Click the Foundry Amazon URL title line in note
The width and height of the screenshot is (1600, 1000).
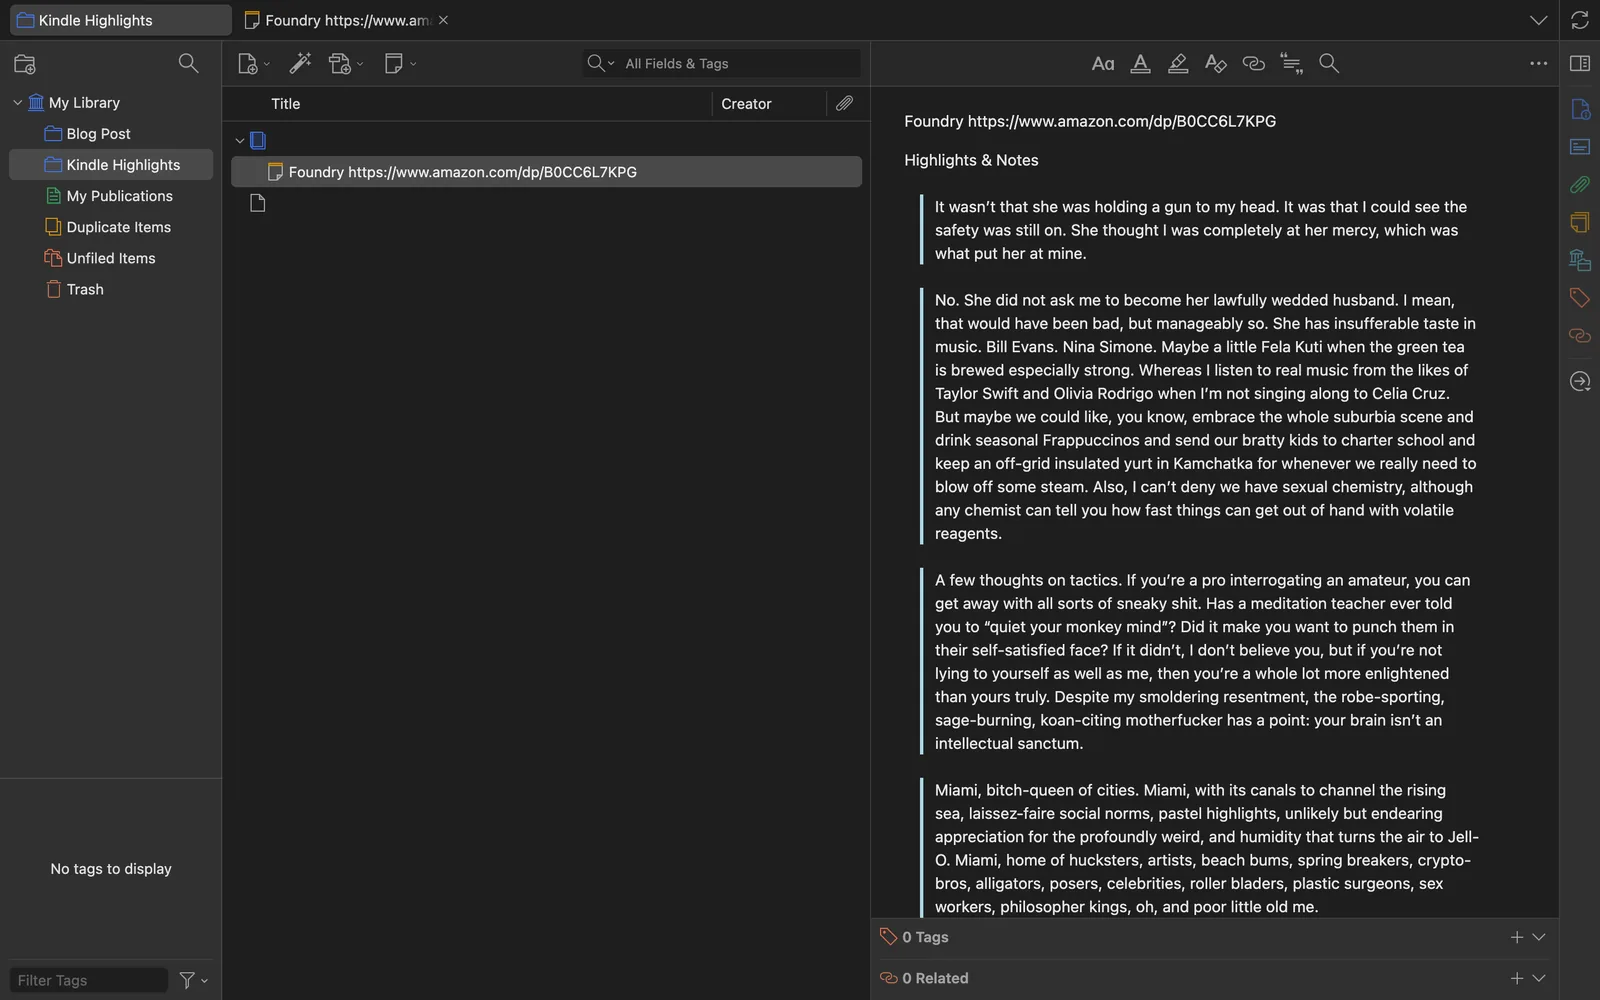coord(1090,121)
